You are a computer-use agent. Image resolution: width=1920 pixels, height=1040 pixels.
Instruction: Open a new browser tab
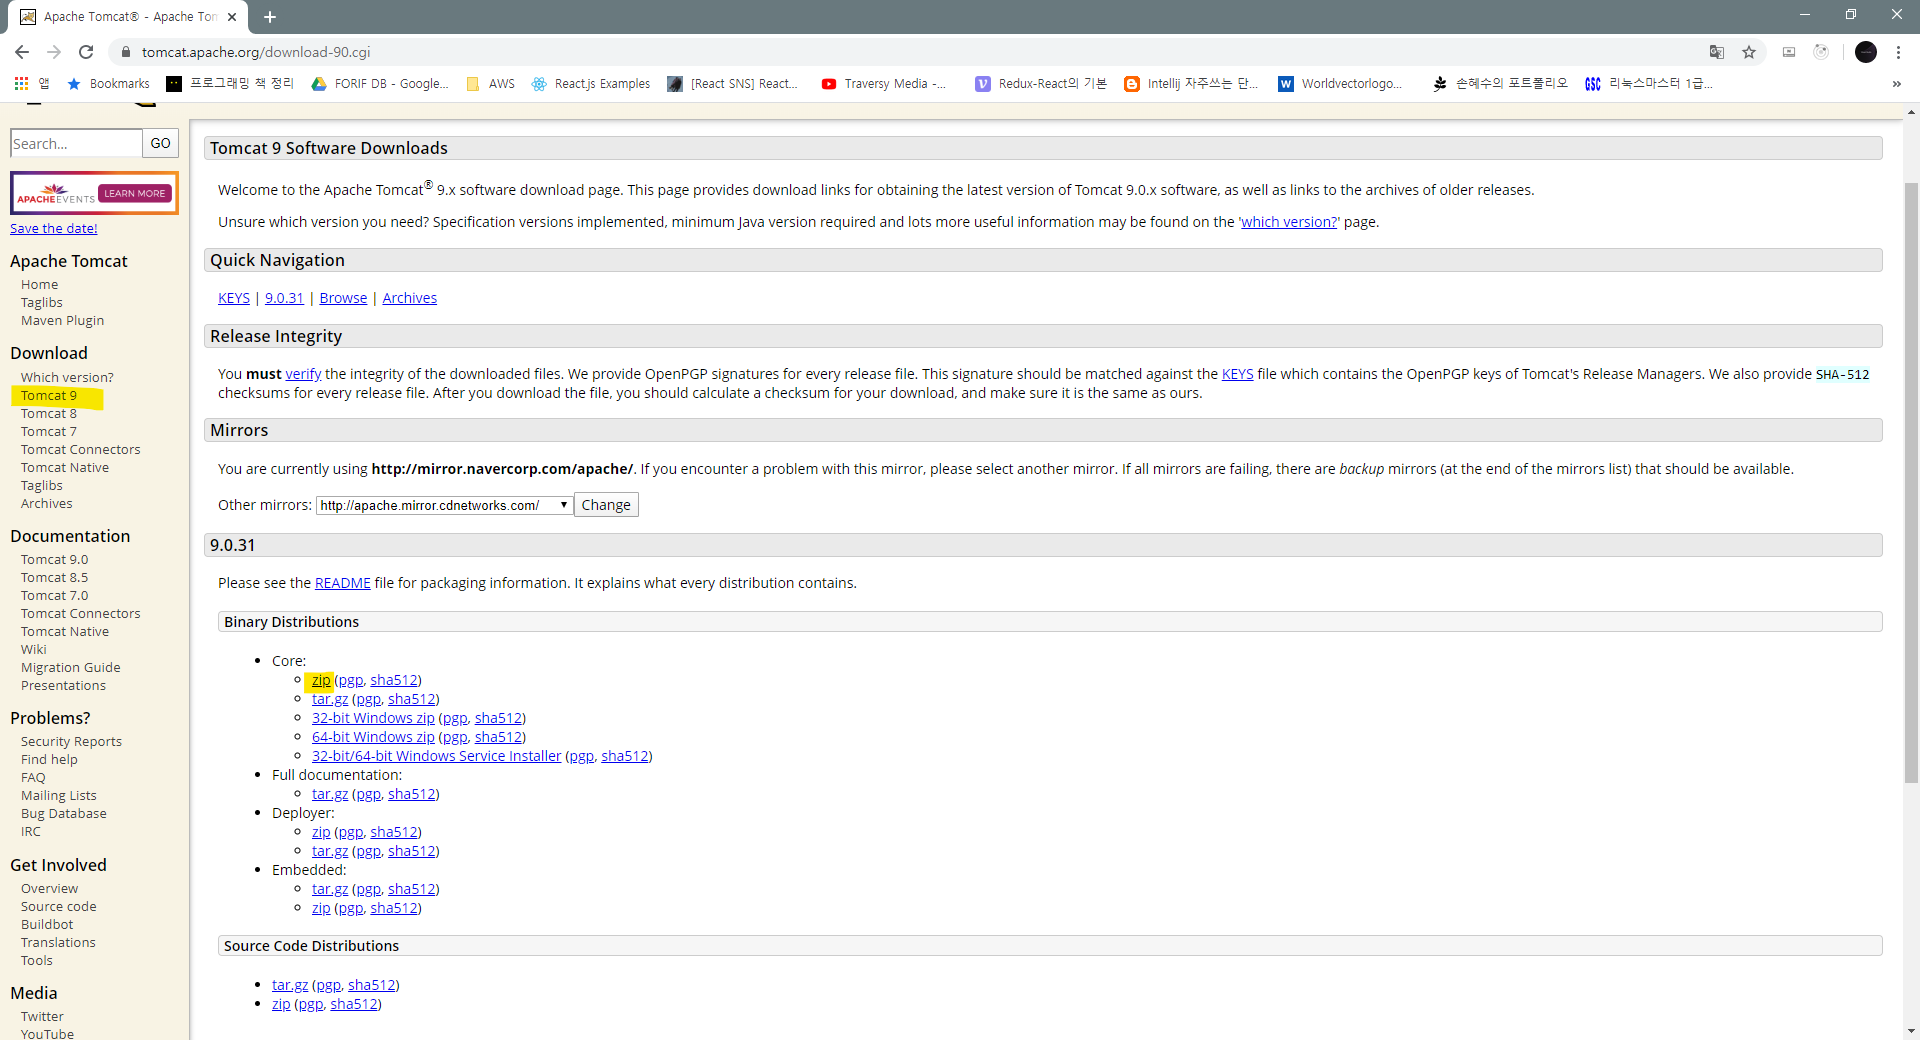pos(270,17)
